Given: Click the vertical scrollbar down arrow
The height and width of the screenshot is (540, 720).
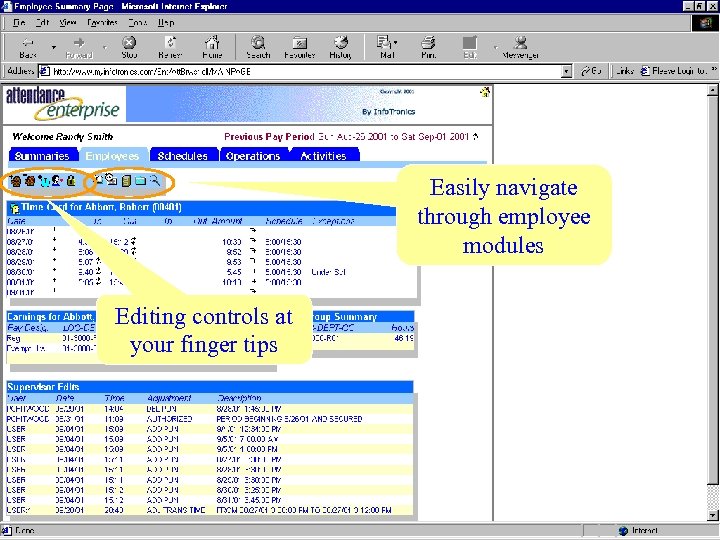Looking at the screenshot, I should coord(712,515).
